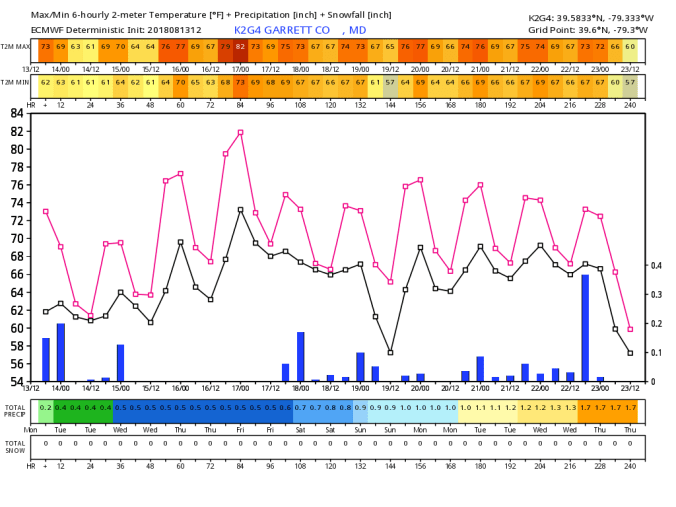Click the highest pink max-temperature marker
The height and width of the screenshot is (507, 676).
[240, 132]
